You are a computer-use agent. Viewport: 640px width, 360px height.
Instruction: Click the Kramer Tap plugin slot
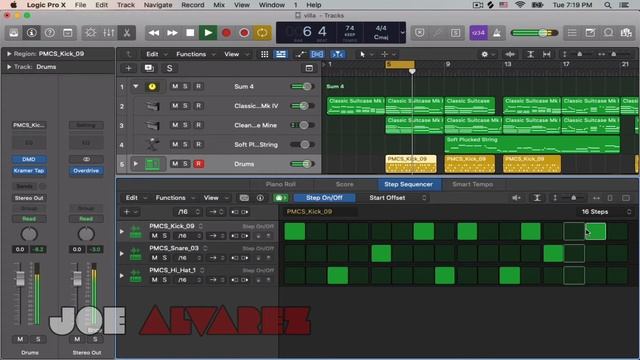(x=29, y=171)
